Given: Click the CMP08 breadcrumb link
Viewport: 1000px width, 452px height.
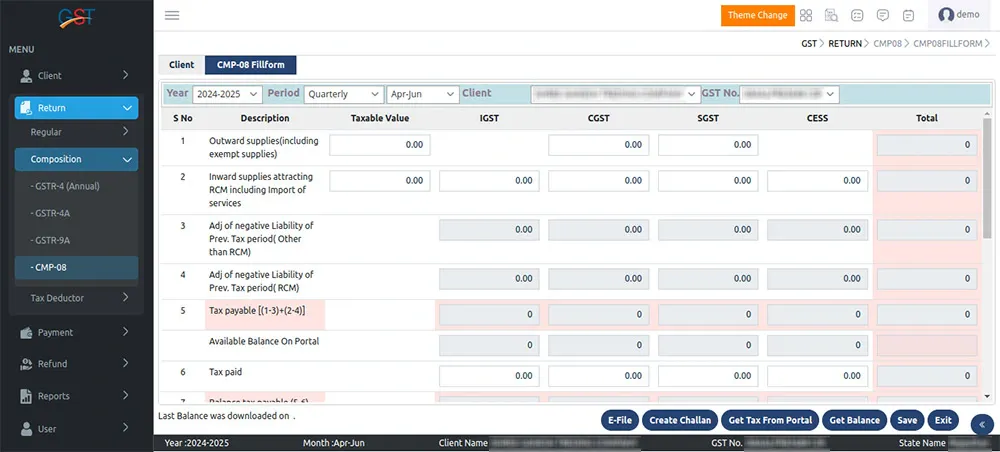Looking at the screenshot, I should (x=887, y=44).
